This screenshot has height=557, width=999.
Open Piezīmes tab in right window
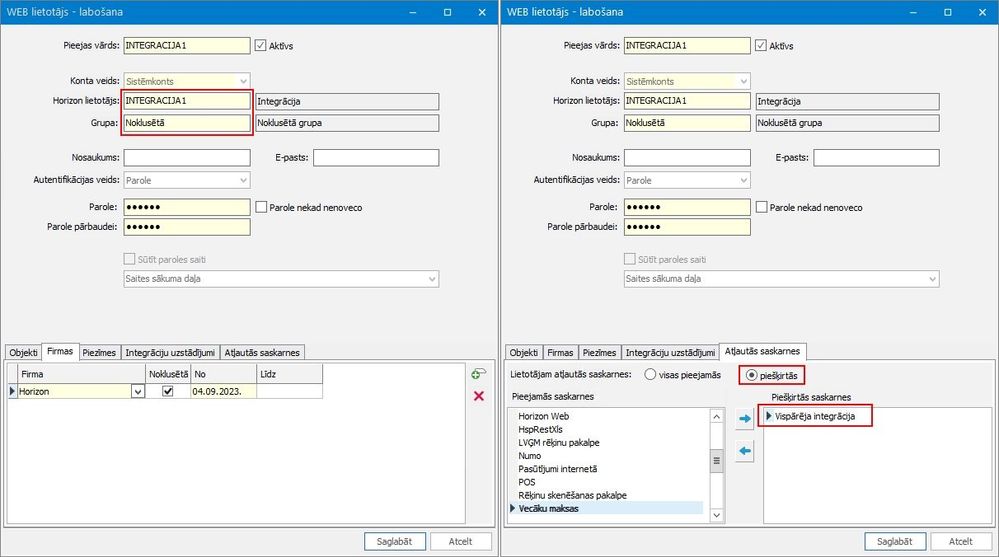pyautogui.click(x=600, y=352)
